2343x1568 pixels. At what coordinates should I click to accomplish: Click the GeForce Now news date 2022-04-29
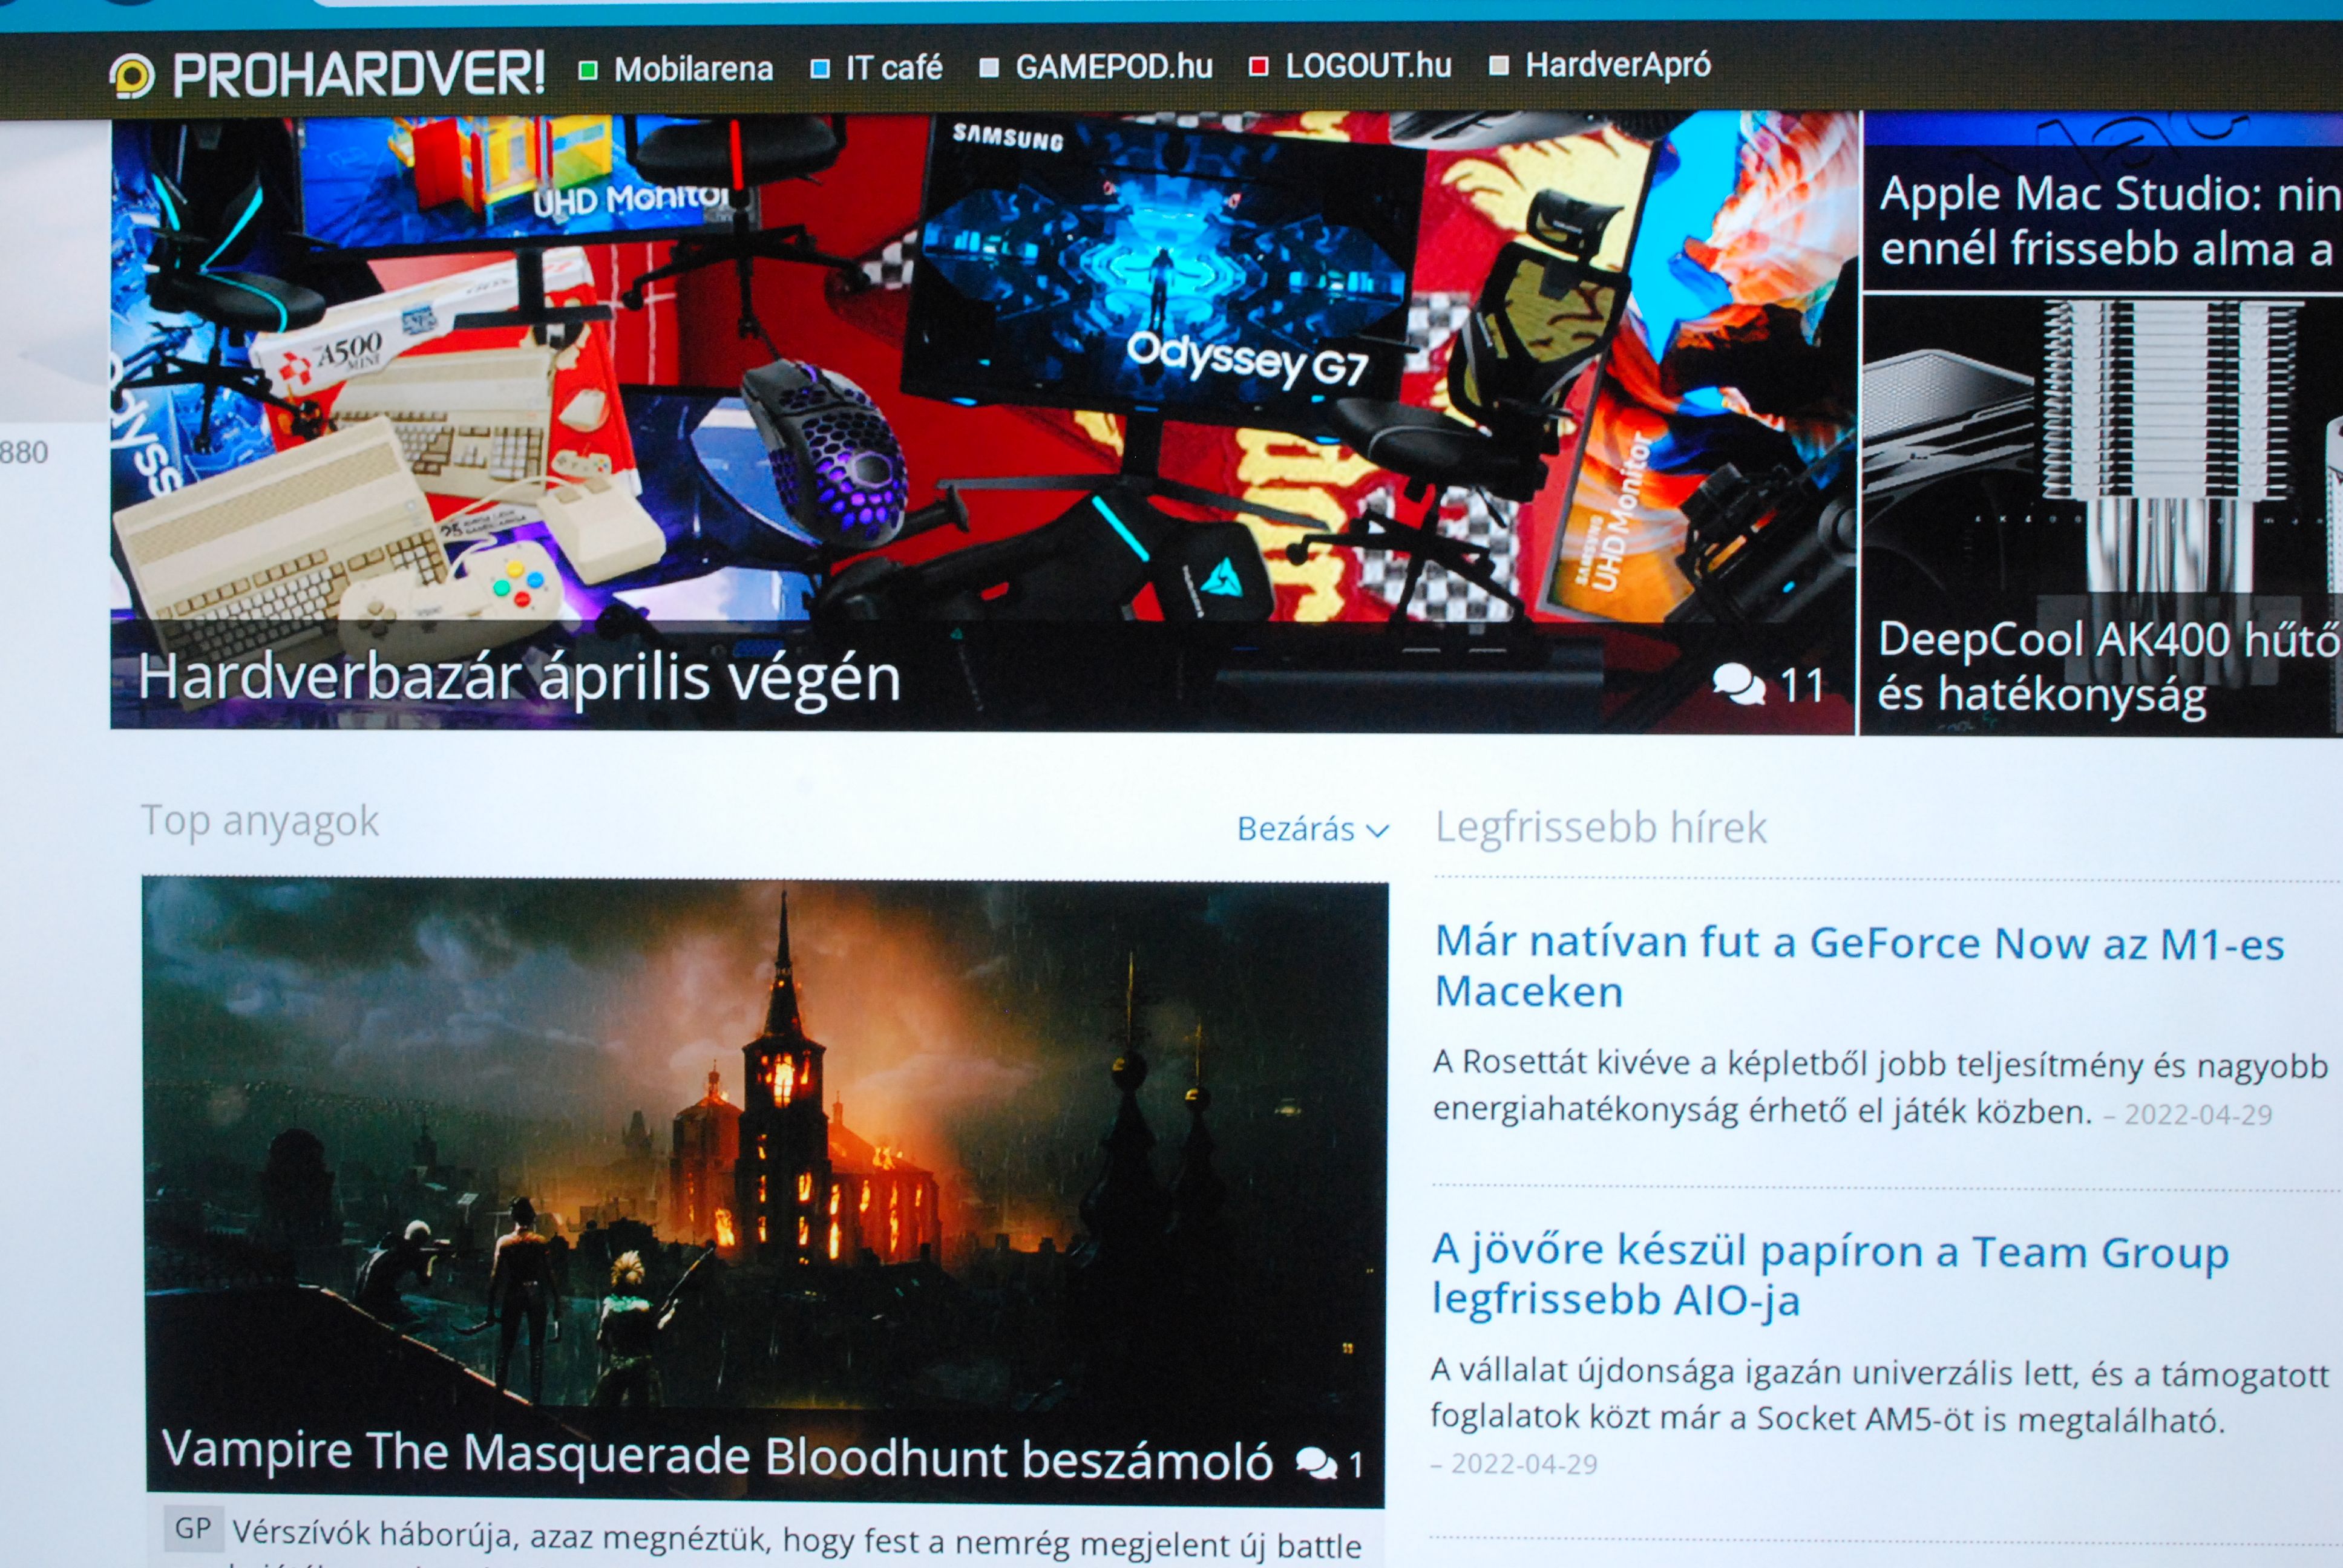point(2198,1115)
